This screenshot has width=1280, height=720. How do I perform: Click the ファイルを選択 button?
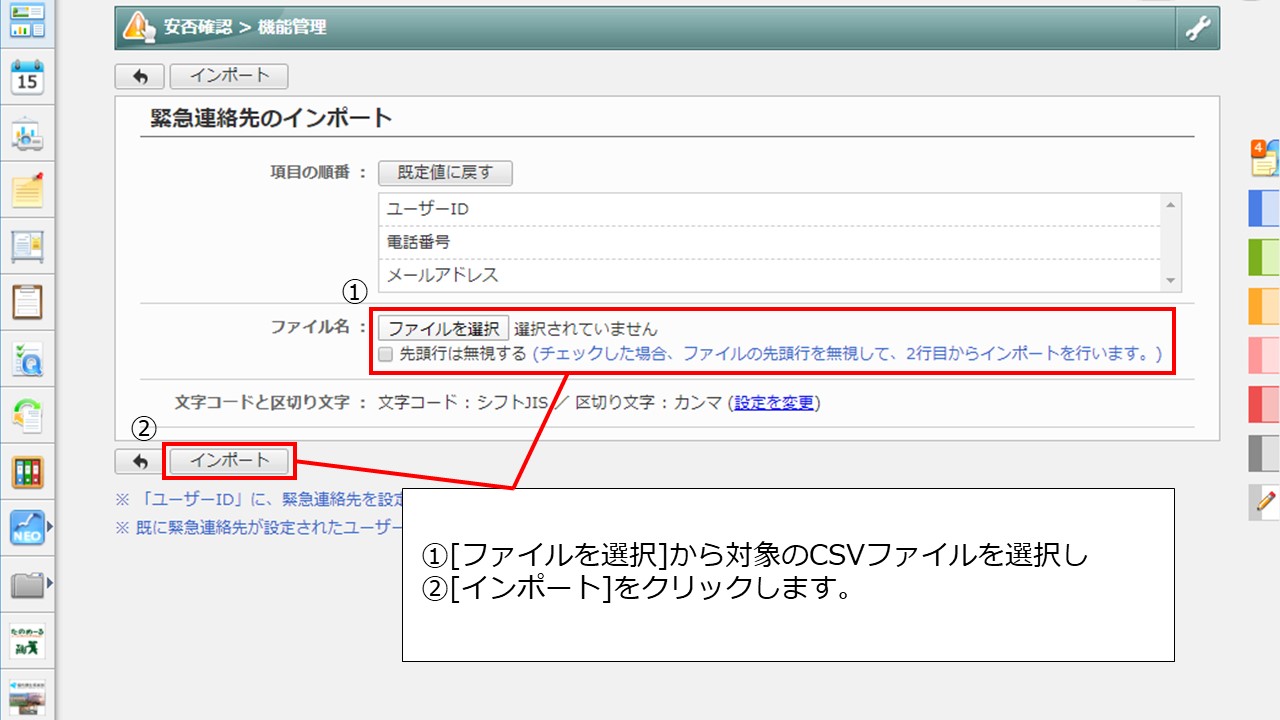click(x=443, y=328)
